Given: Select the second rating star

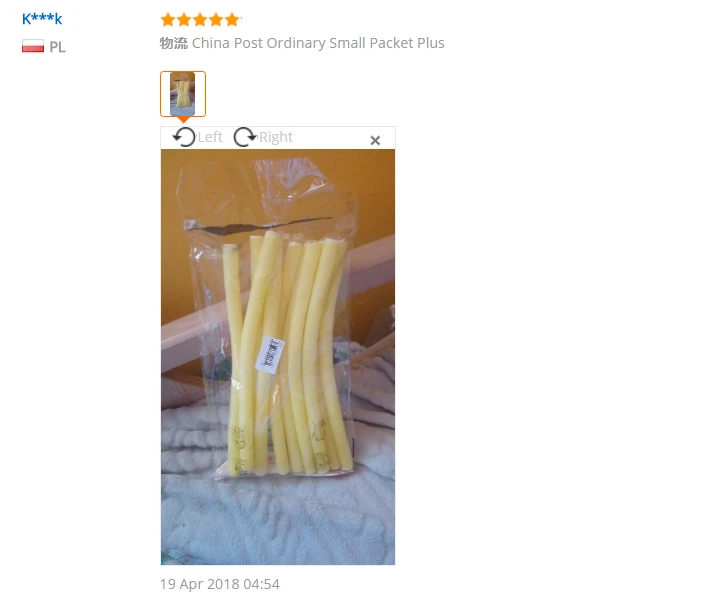Looking at the screenshot, I should (x=184, y=20).
